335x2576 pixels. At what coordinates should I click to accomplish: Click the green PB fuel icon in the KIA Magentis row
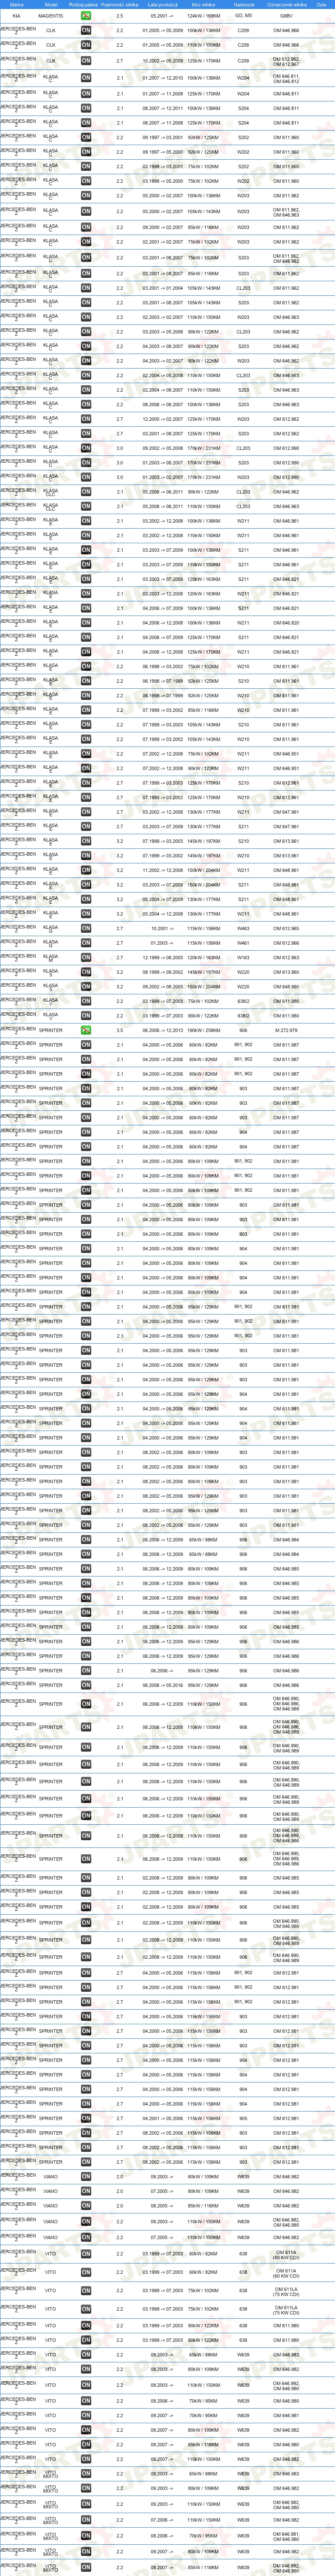(86, 16)
